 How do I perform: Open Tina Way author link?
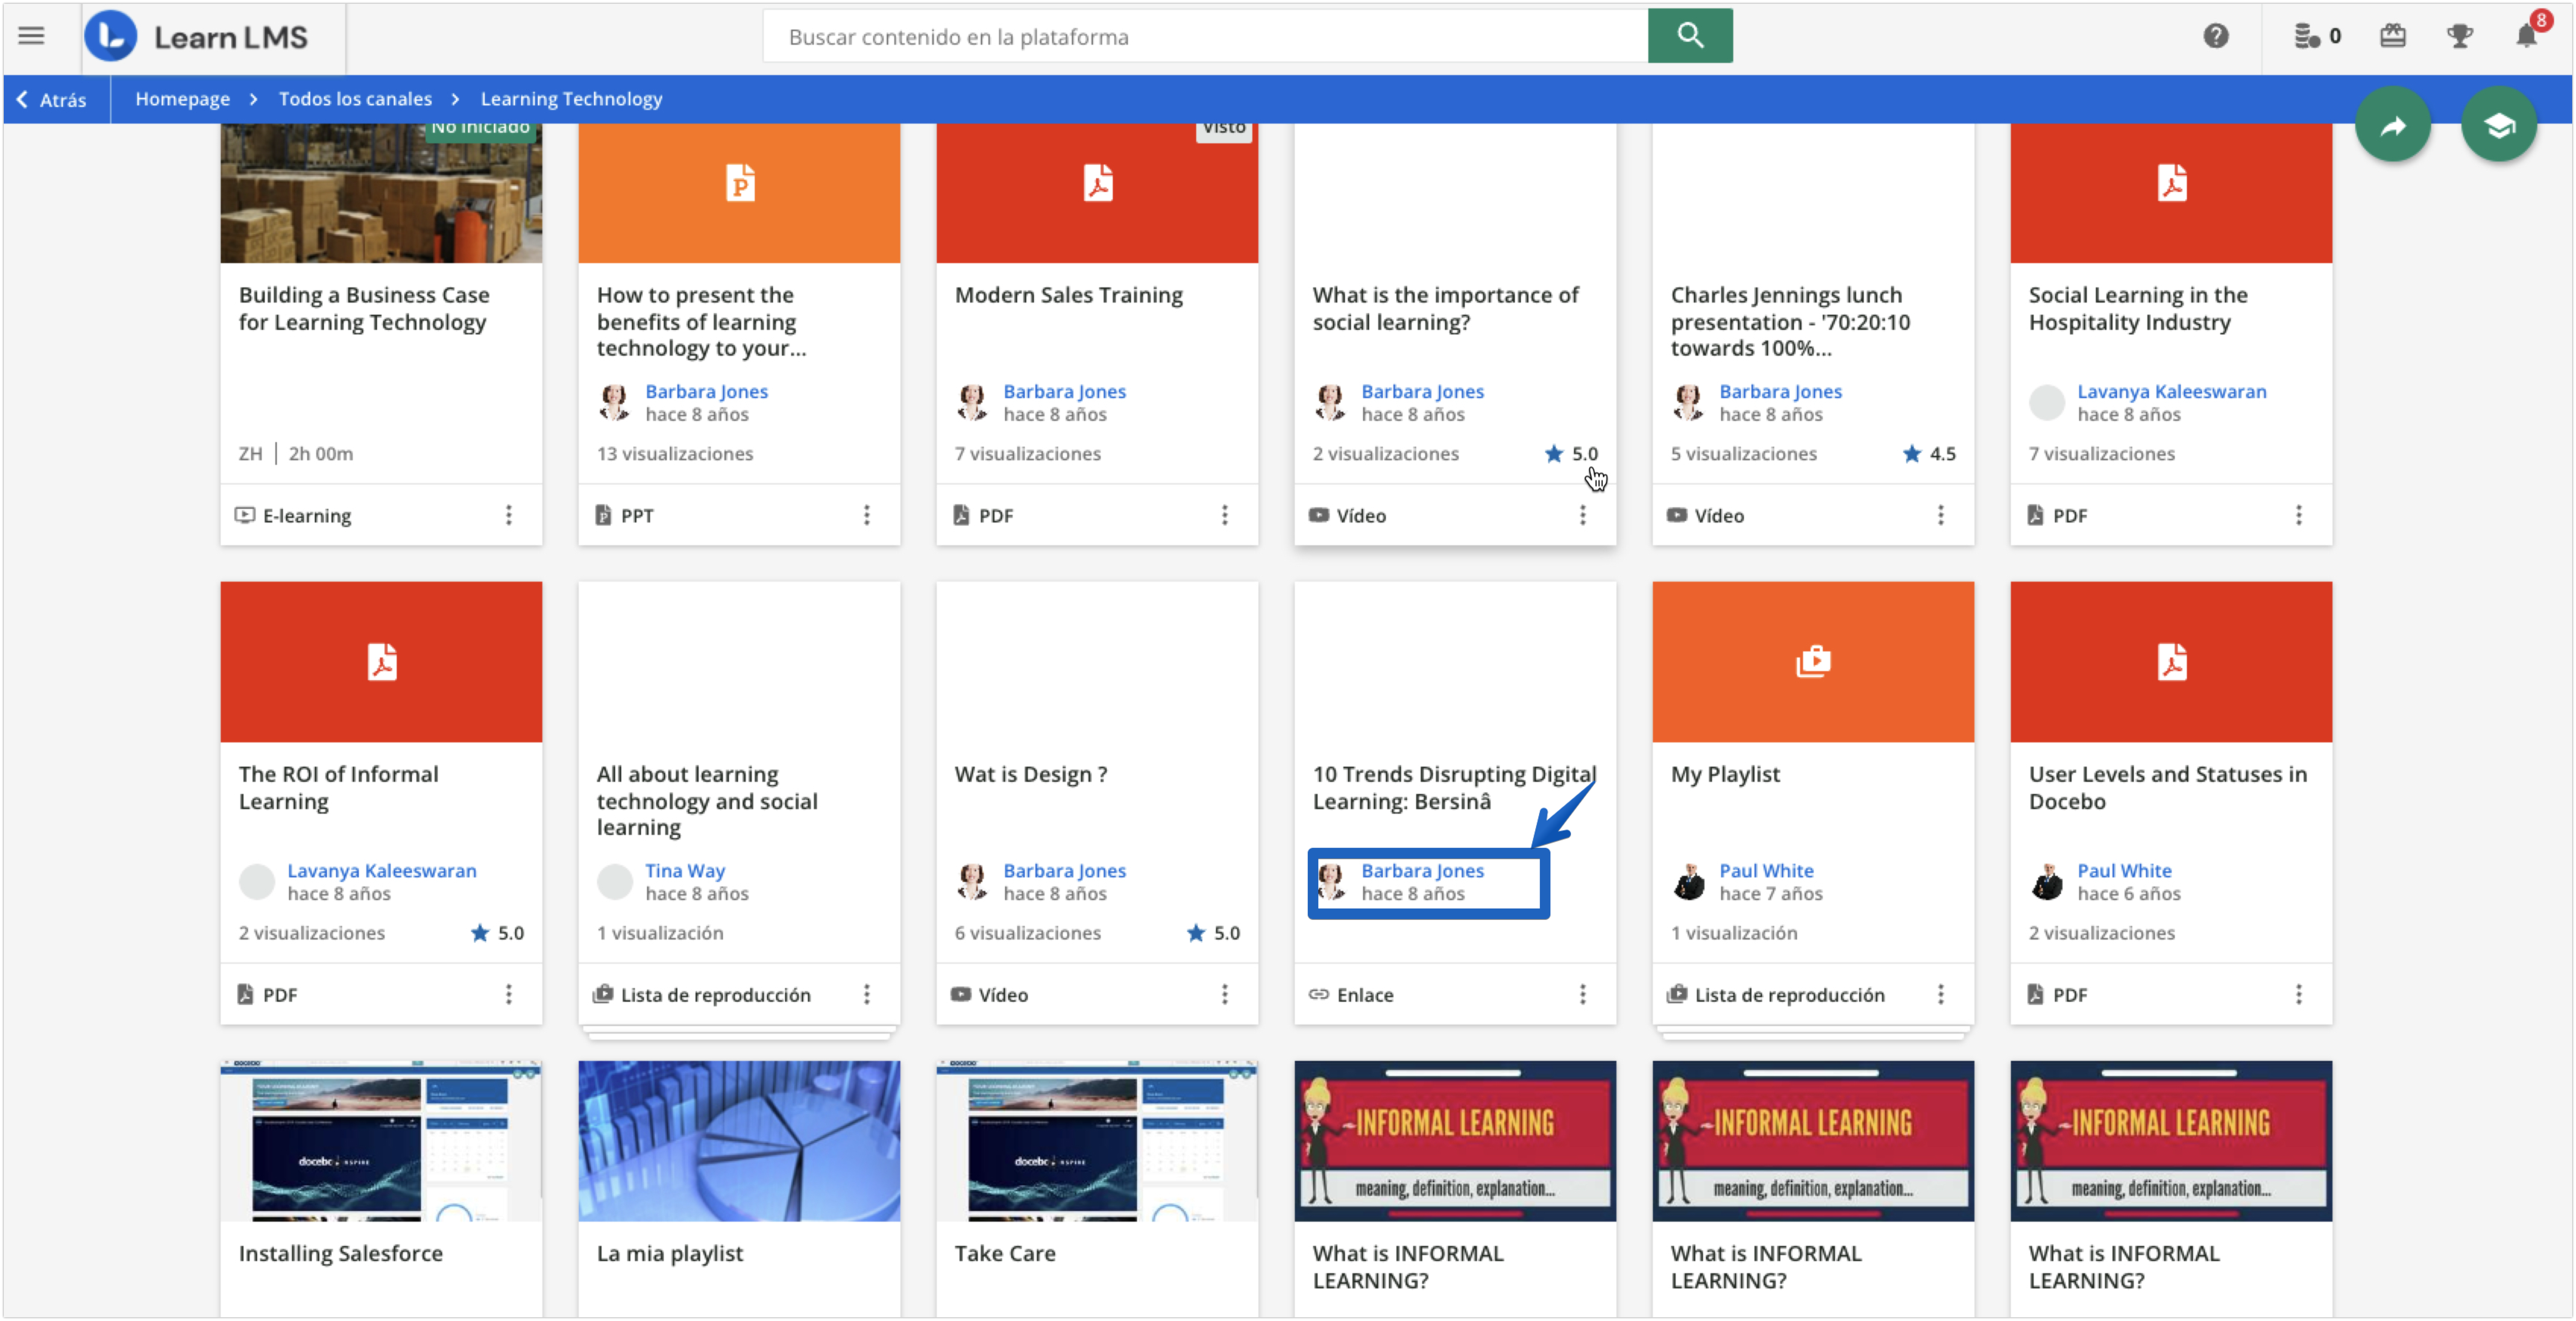tap(685, 870)
